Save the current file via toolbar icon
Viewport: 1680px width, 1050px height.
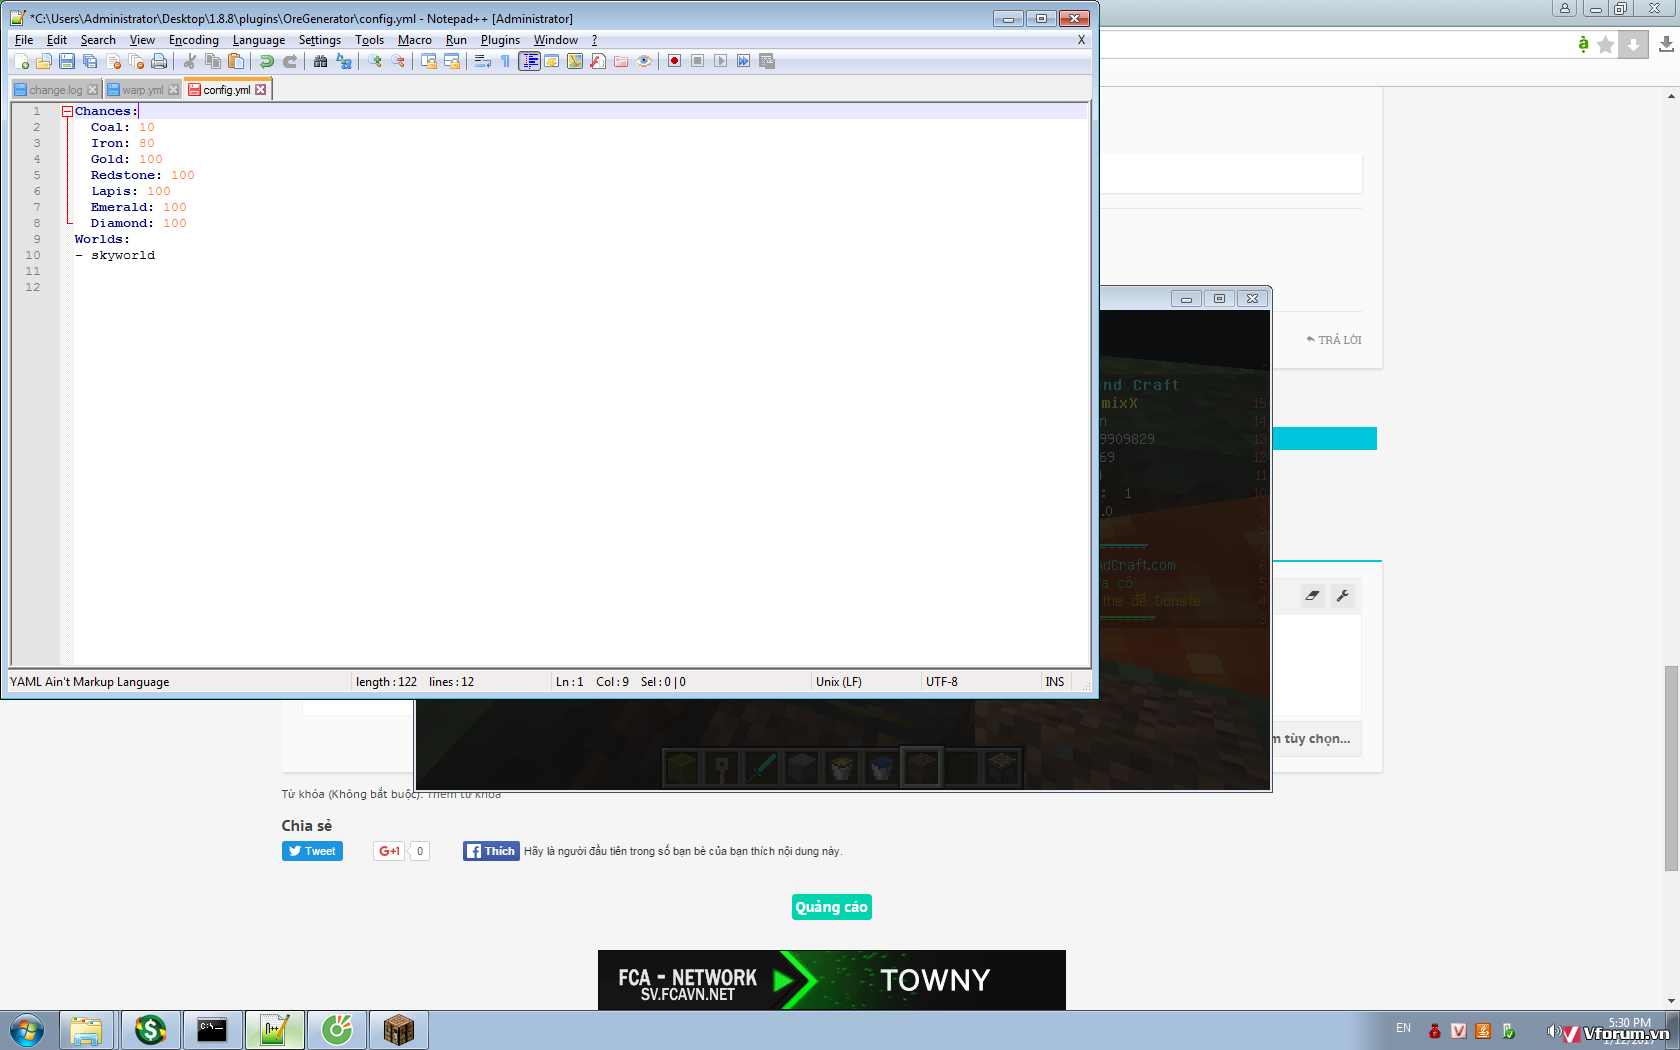pyautogui.click(x=67, y=61)
